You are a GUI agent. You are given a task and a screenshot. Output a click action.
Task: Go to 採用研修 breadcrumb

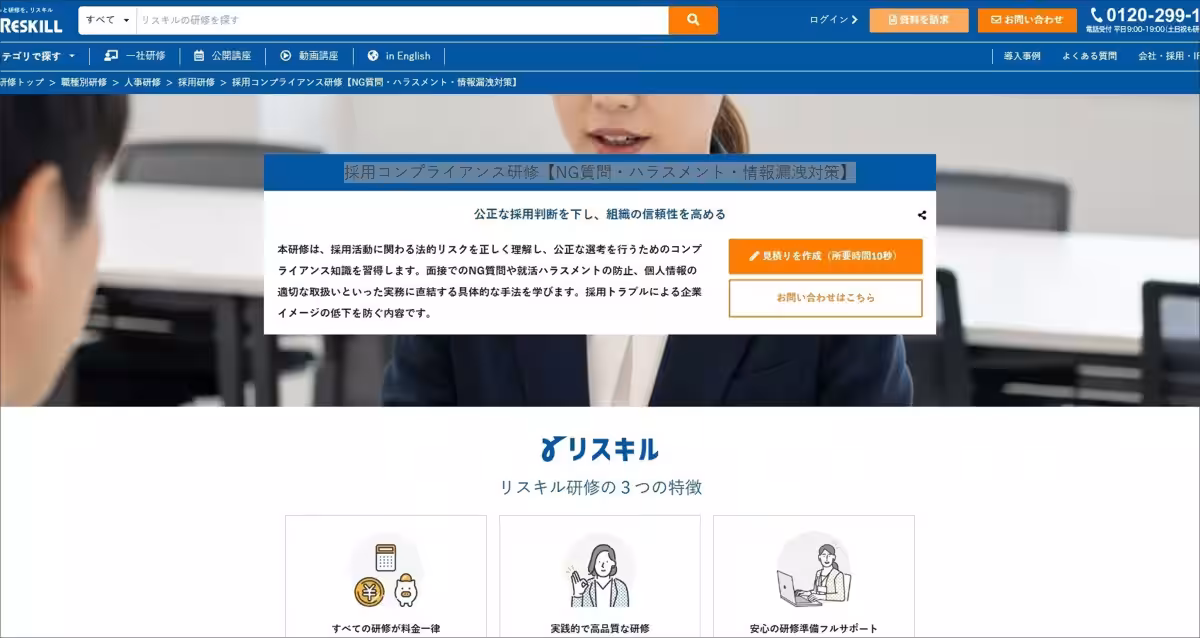(x=196, y=82)
